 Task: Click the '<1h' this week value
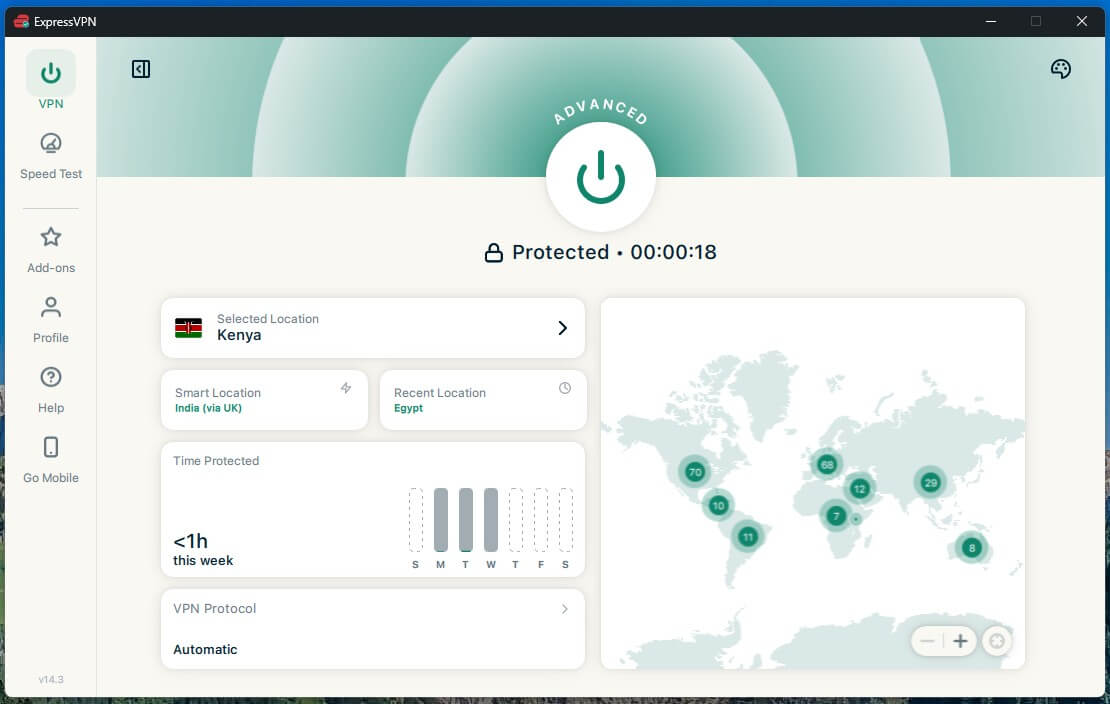coord(190,541)
